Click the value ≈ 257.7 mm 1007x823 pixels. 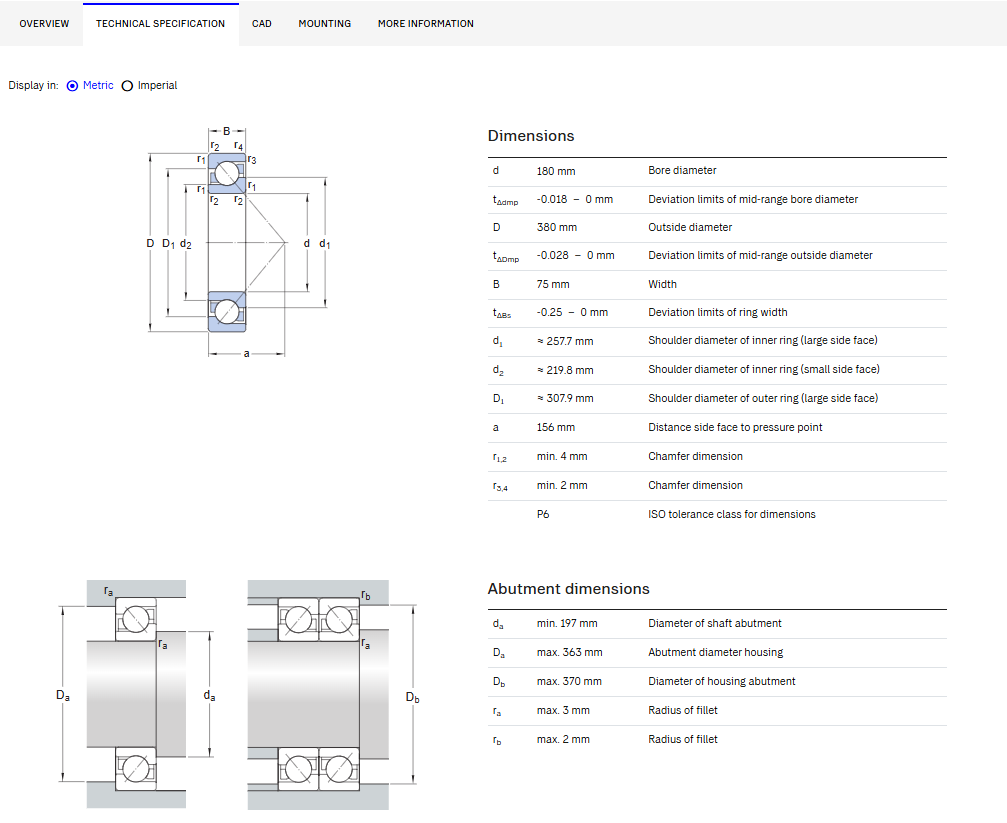565,341
